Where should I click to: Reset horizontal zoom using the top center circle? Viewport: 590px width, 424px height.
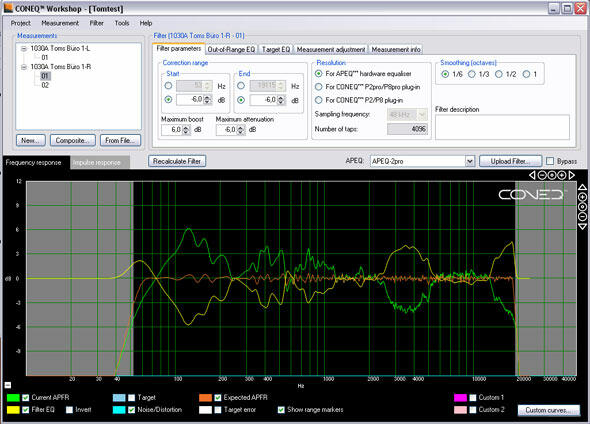click(552, 175)
